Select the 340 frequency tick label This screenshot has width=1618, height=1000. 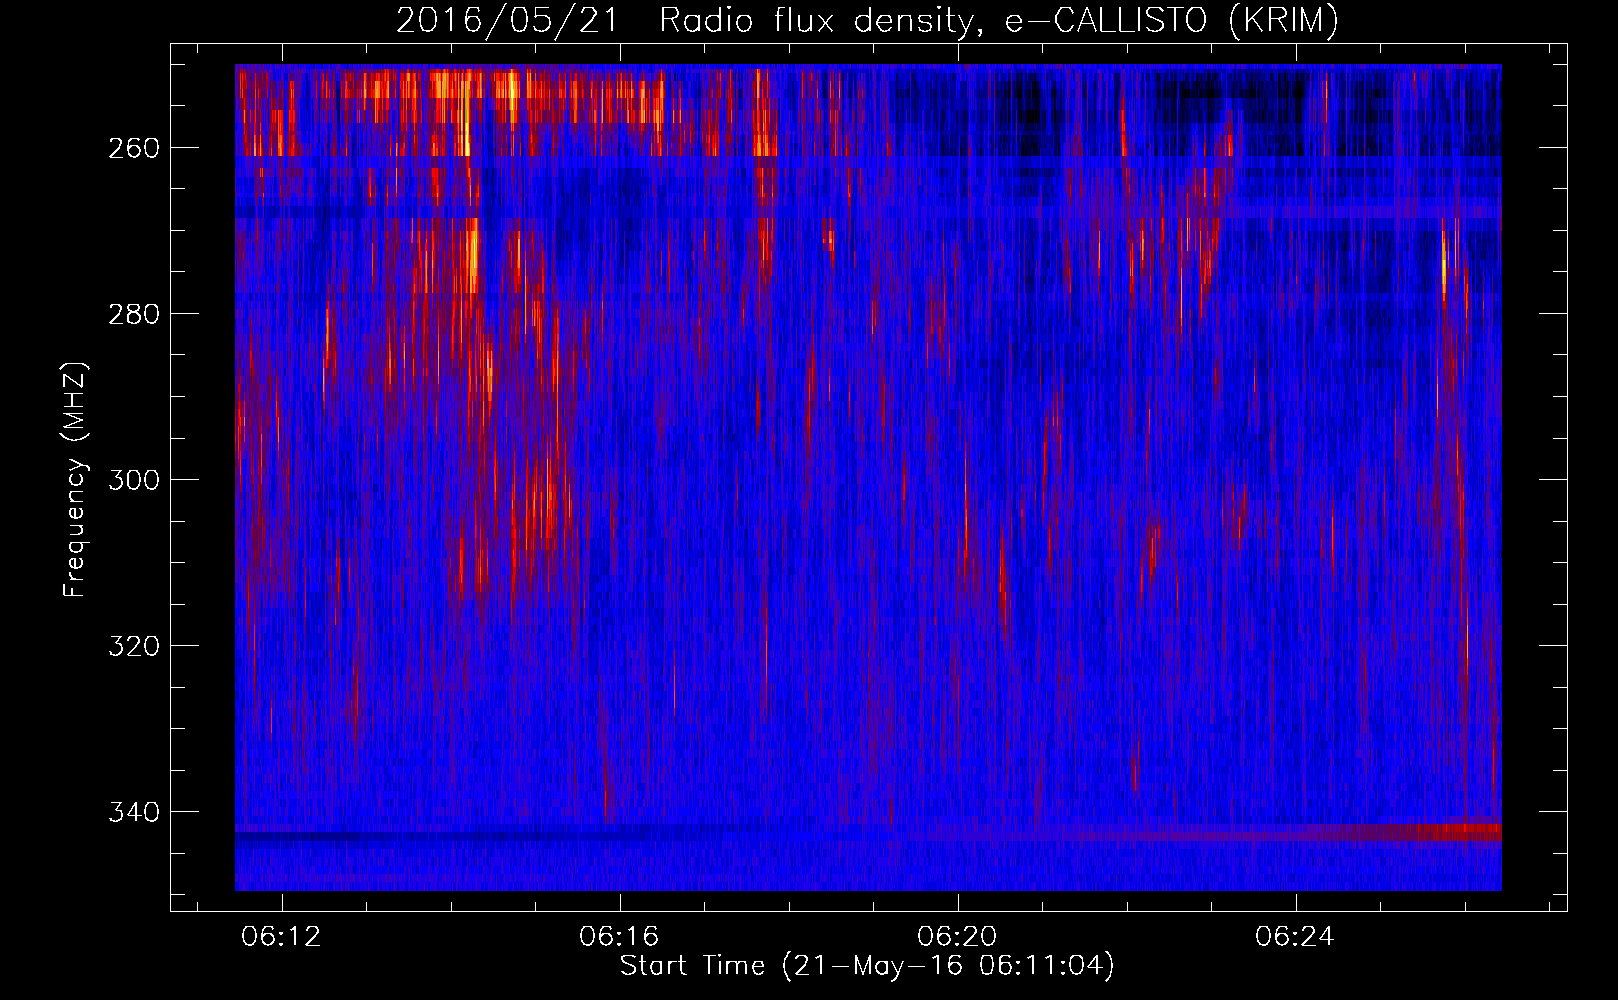coord(134,812)
